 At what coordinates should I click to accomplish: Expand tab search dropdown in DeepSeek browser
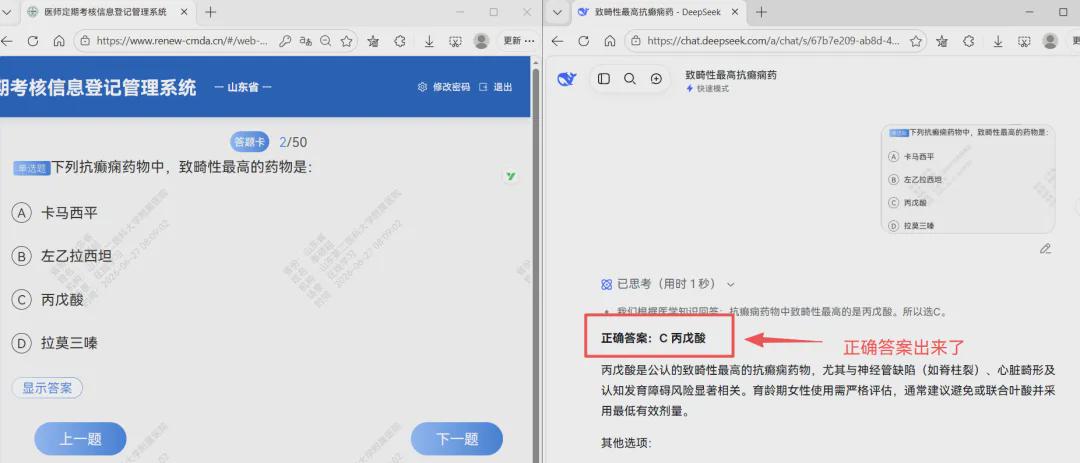(558, 12)
